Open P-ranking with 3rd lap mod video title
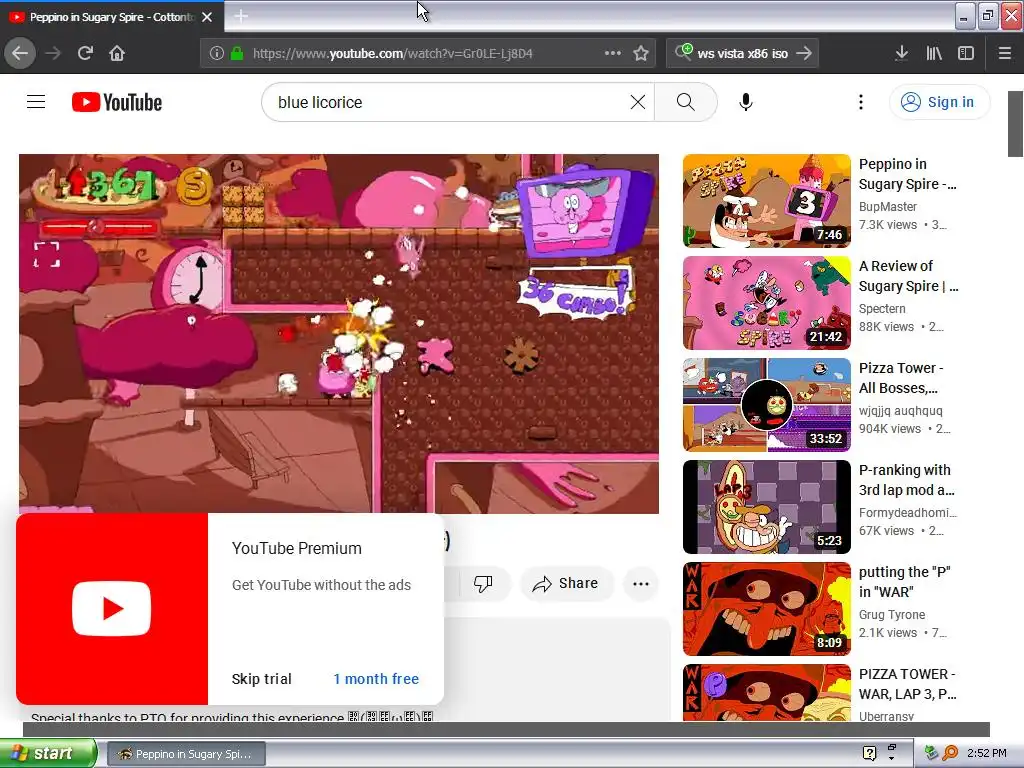The image size is (1024, 768). click(906, 480)
